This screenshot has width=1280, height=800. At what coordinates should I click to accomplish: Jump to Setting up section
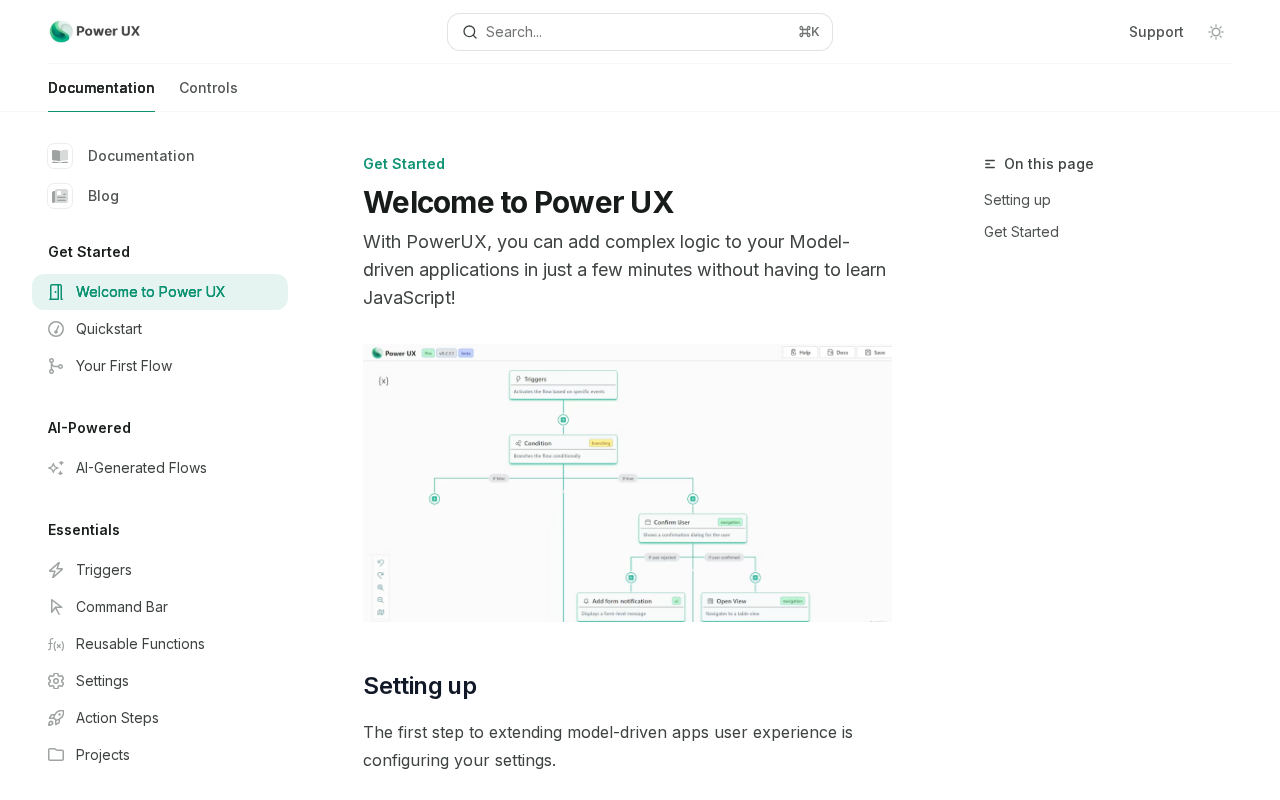[1017, 200]
